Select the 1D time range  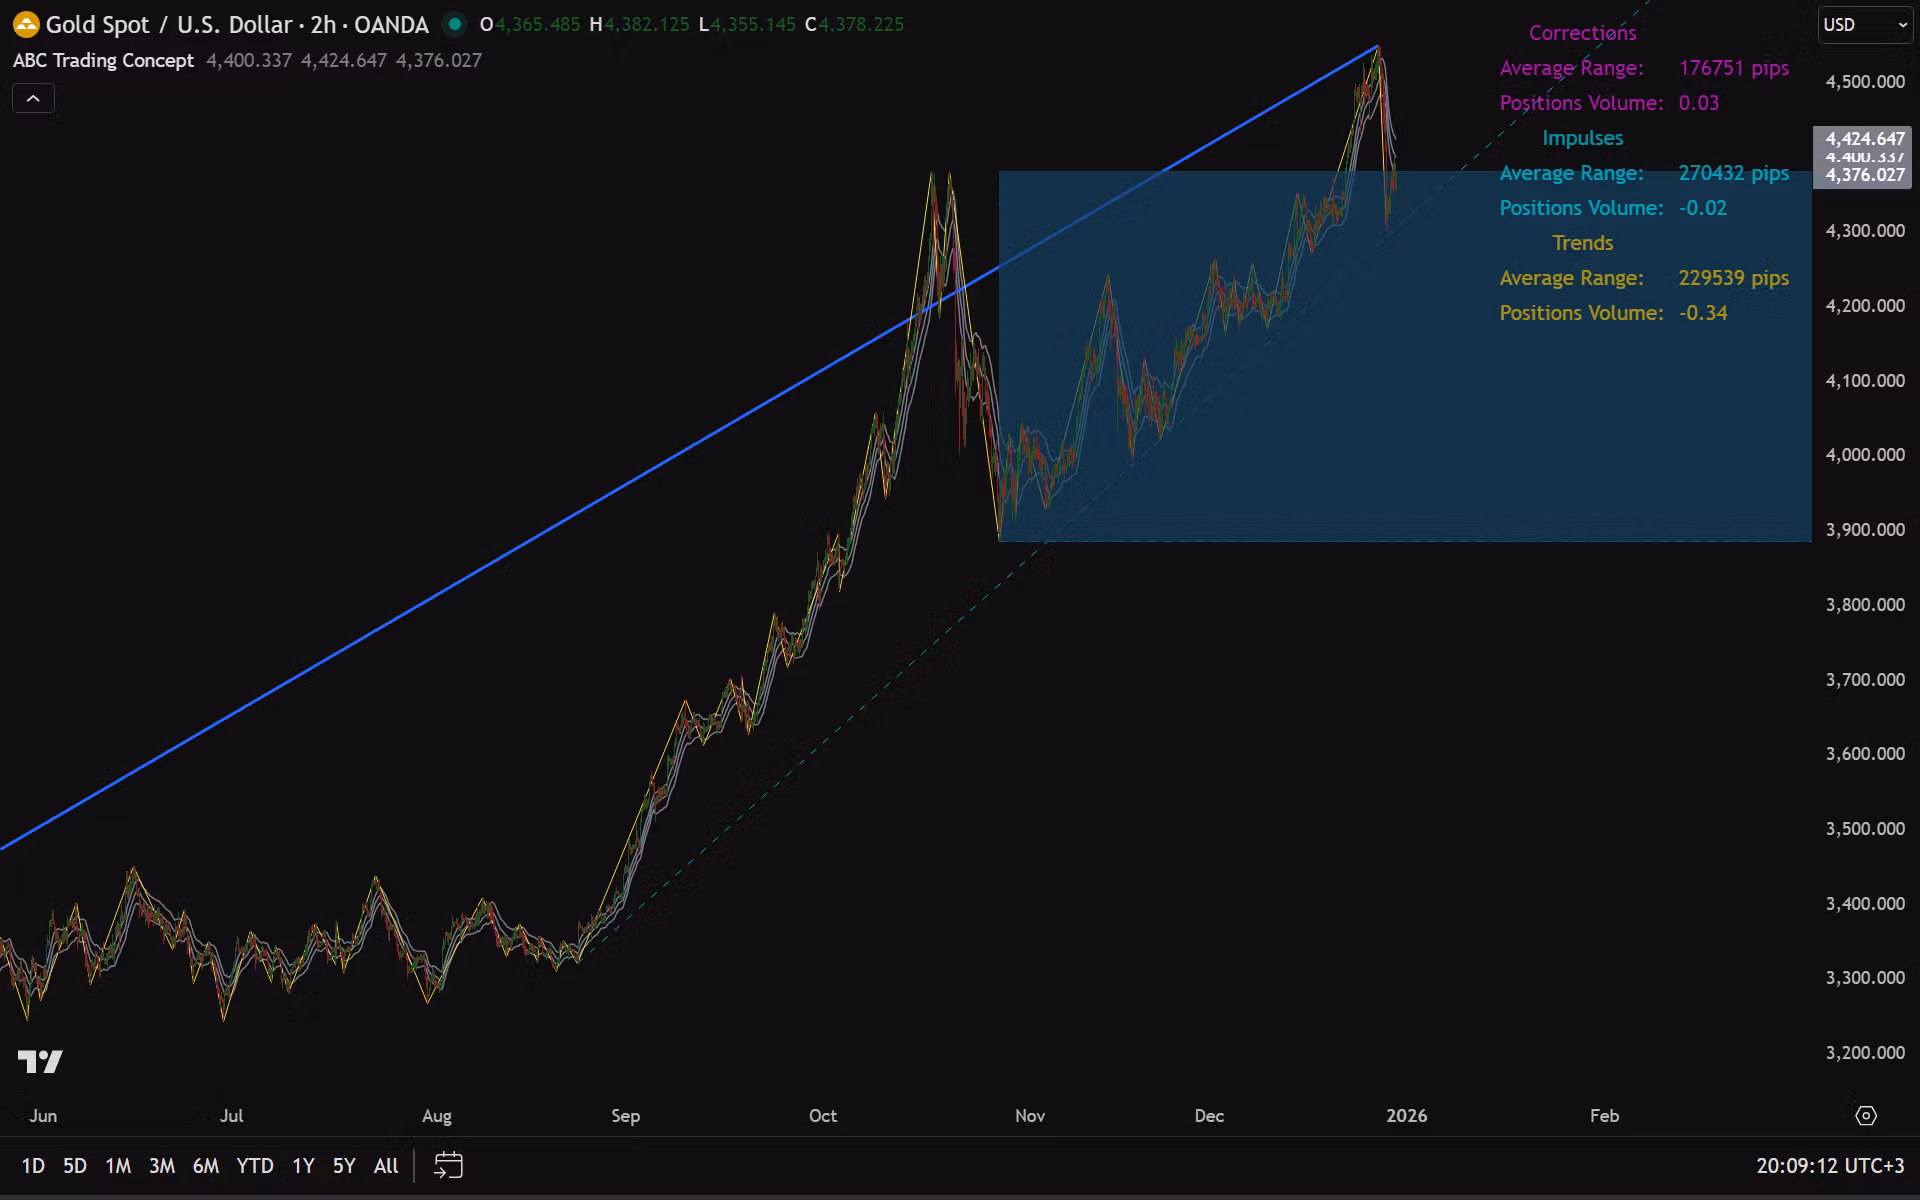tap(33, 1166)
